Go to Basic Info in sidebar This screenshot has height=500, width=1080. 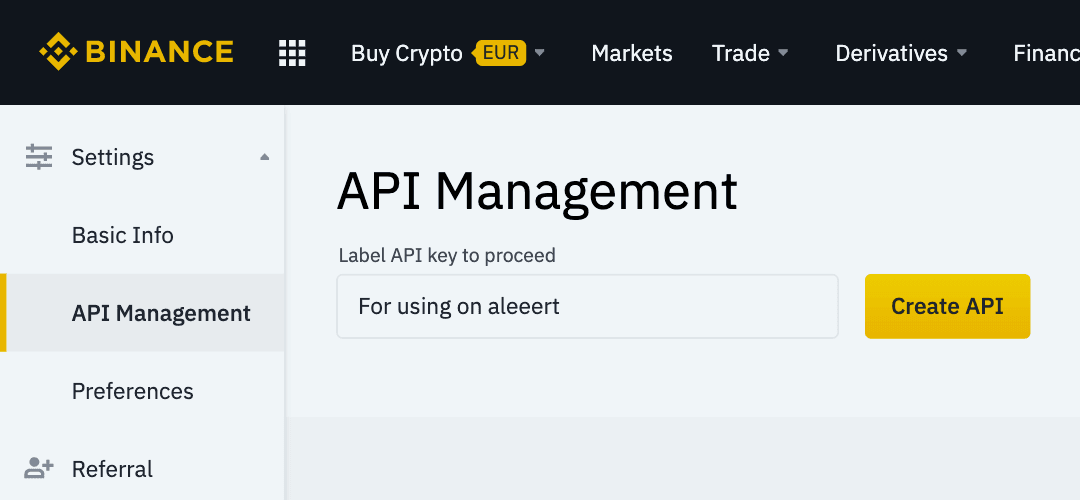[123, 235]
